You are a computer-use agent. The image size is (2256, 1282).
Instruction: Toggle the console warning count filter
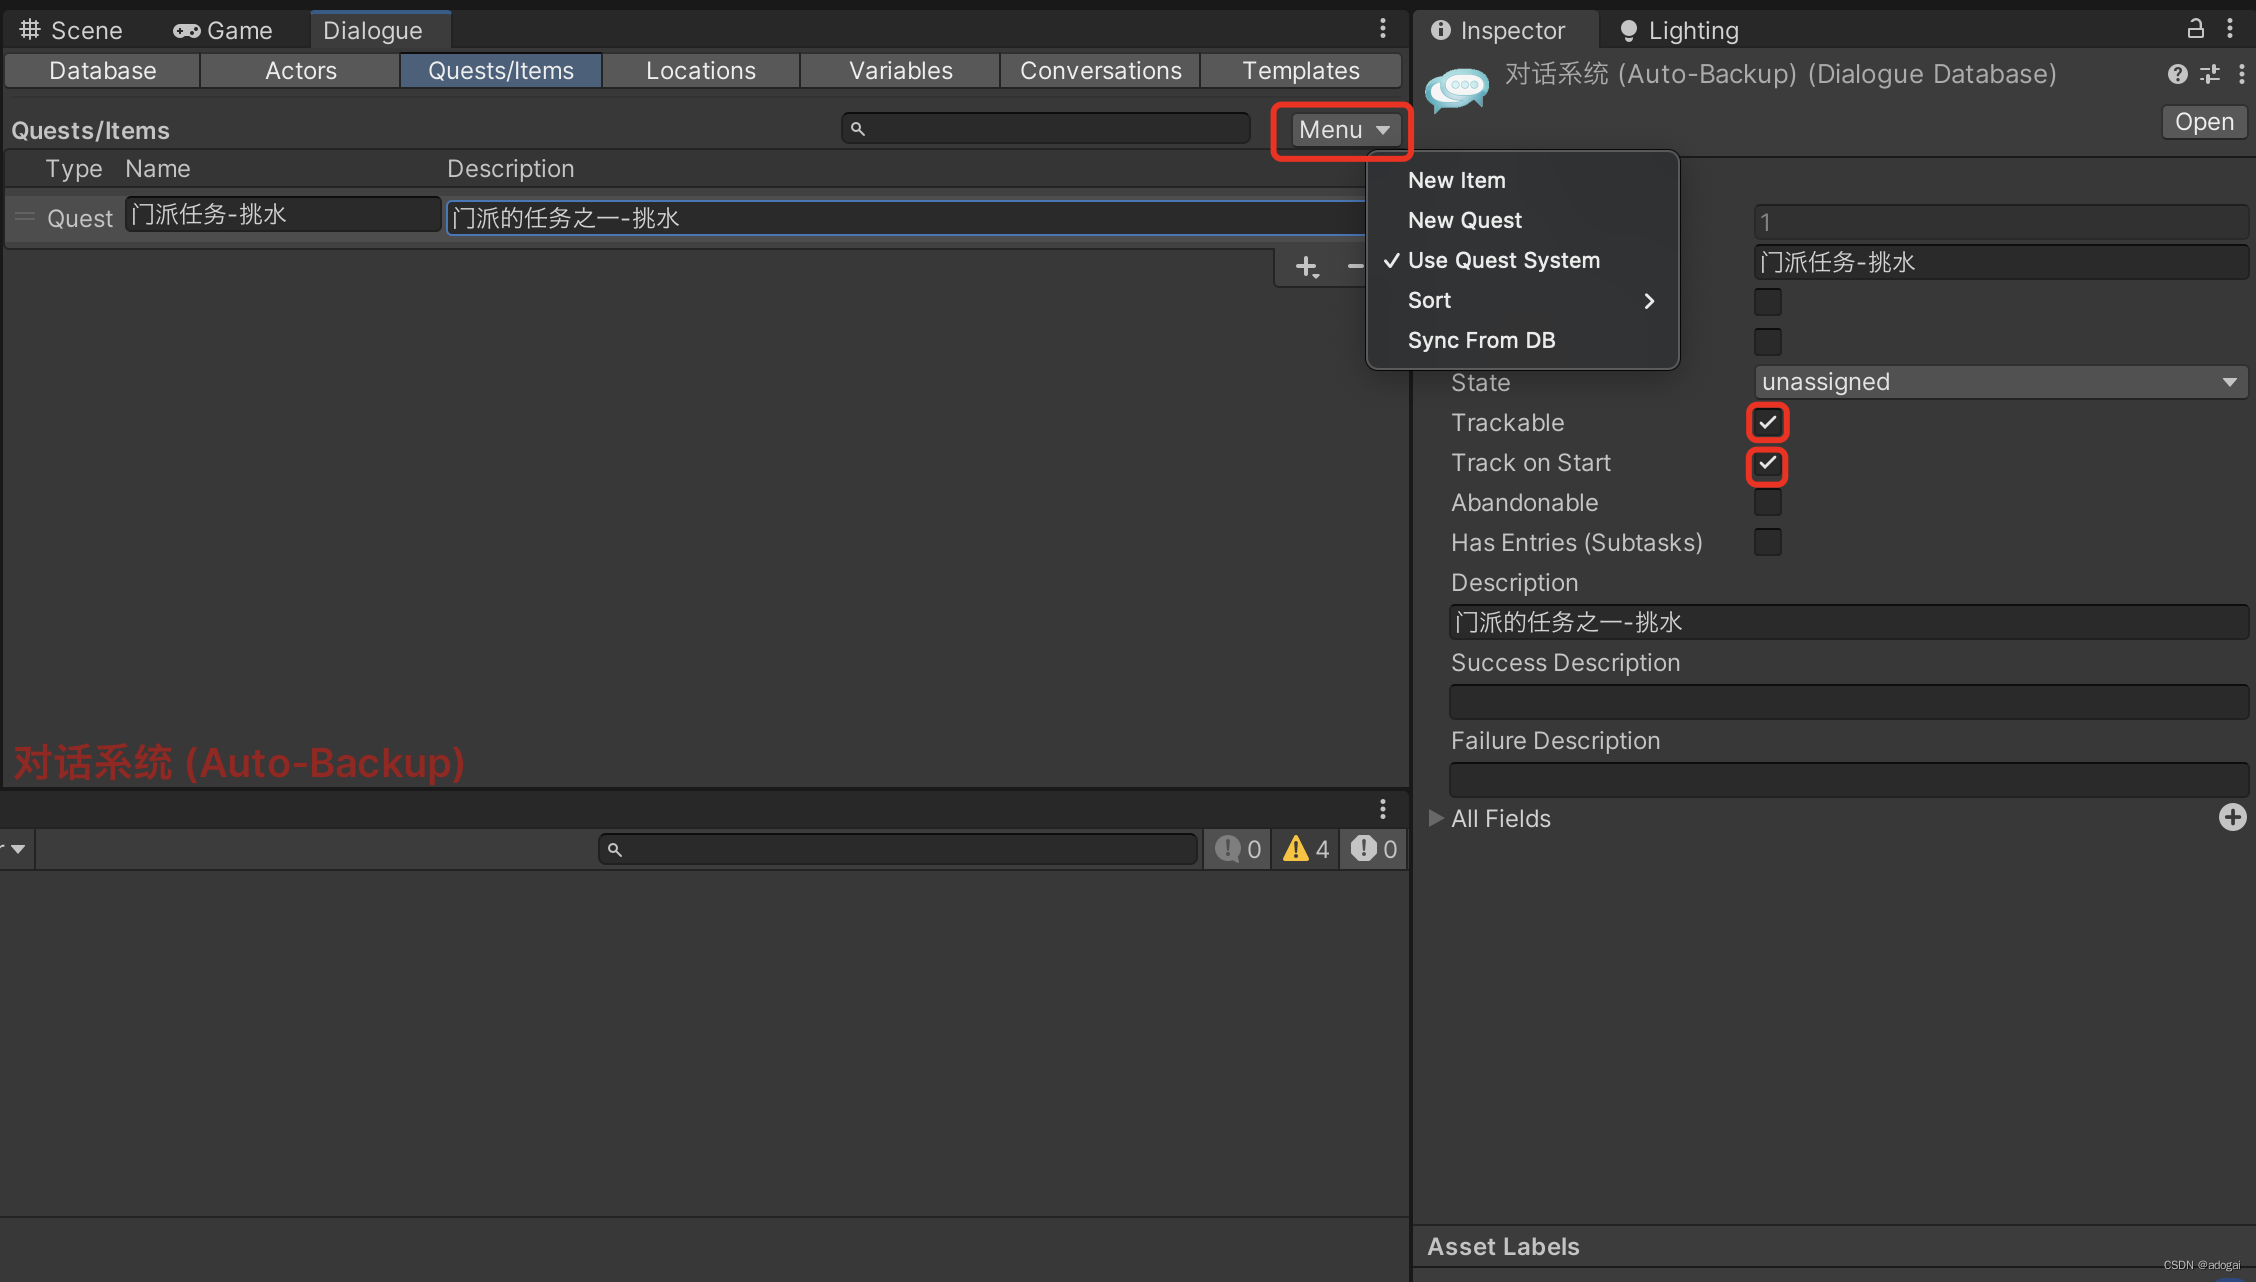(1306, 849)
